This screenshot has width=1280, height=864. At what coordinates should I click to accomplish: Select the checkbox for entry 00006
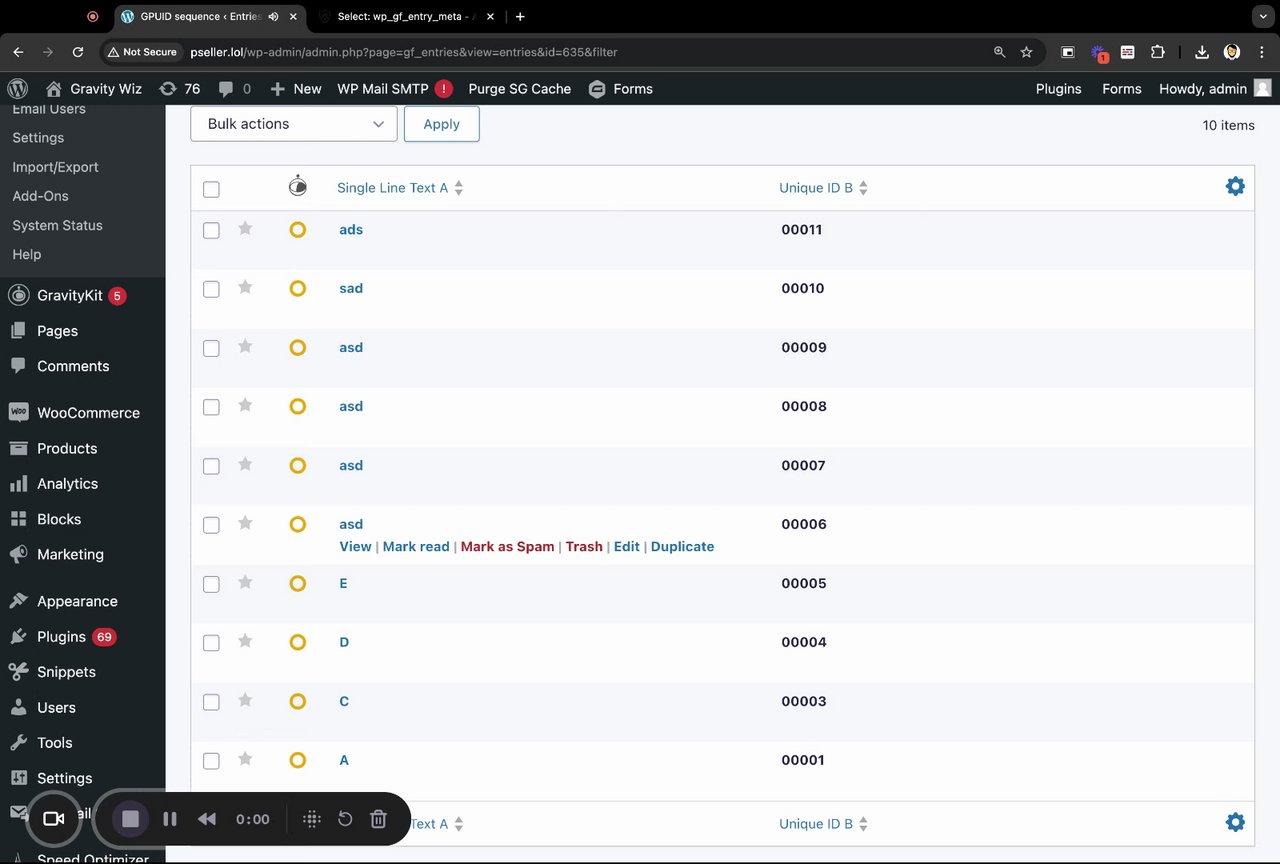pos(211,525)
